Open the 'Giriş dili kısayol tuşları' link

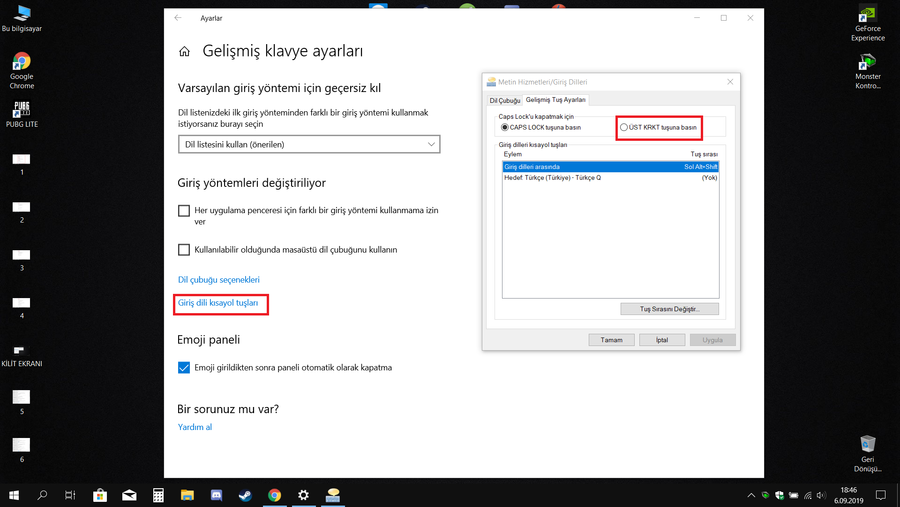click(x=218, y=303)
